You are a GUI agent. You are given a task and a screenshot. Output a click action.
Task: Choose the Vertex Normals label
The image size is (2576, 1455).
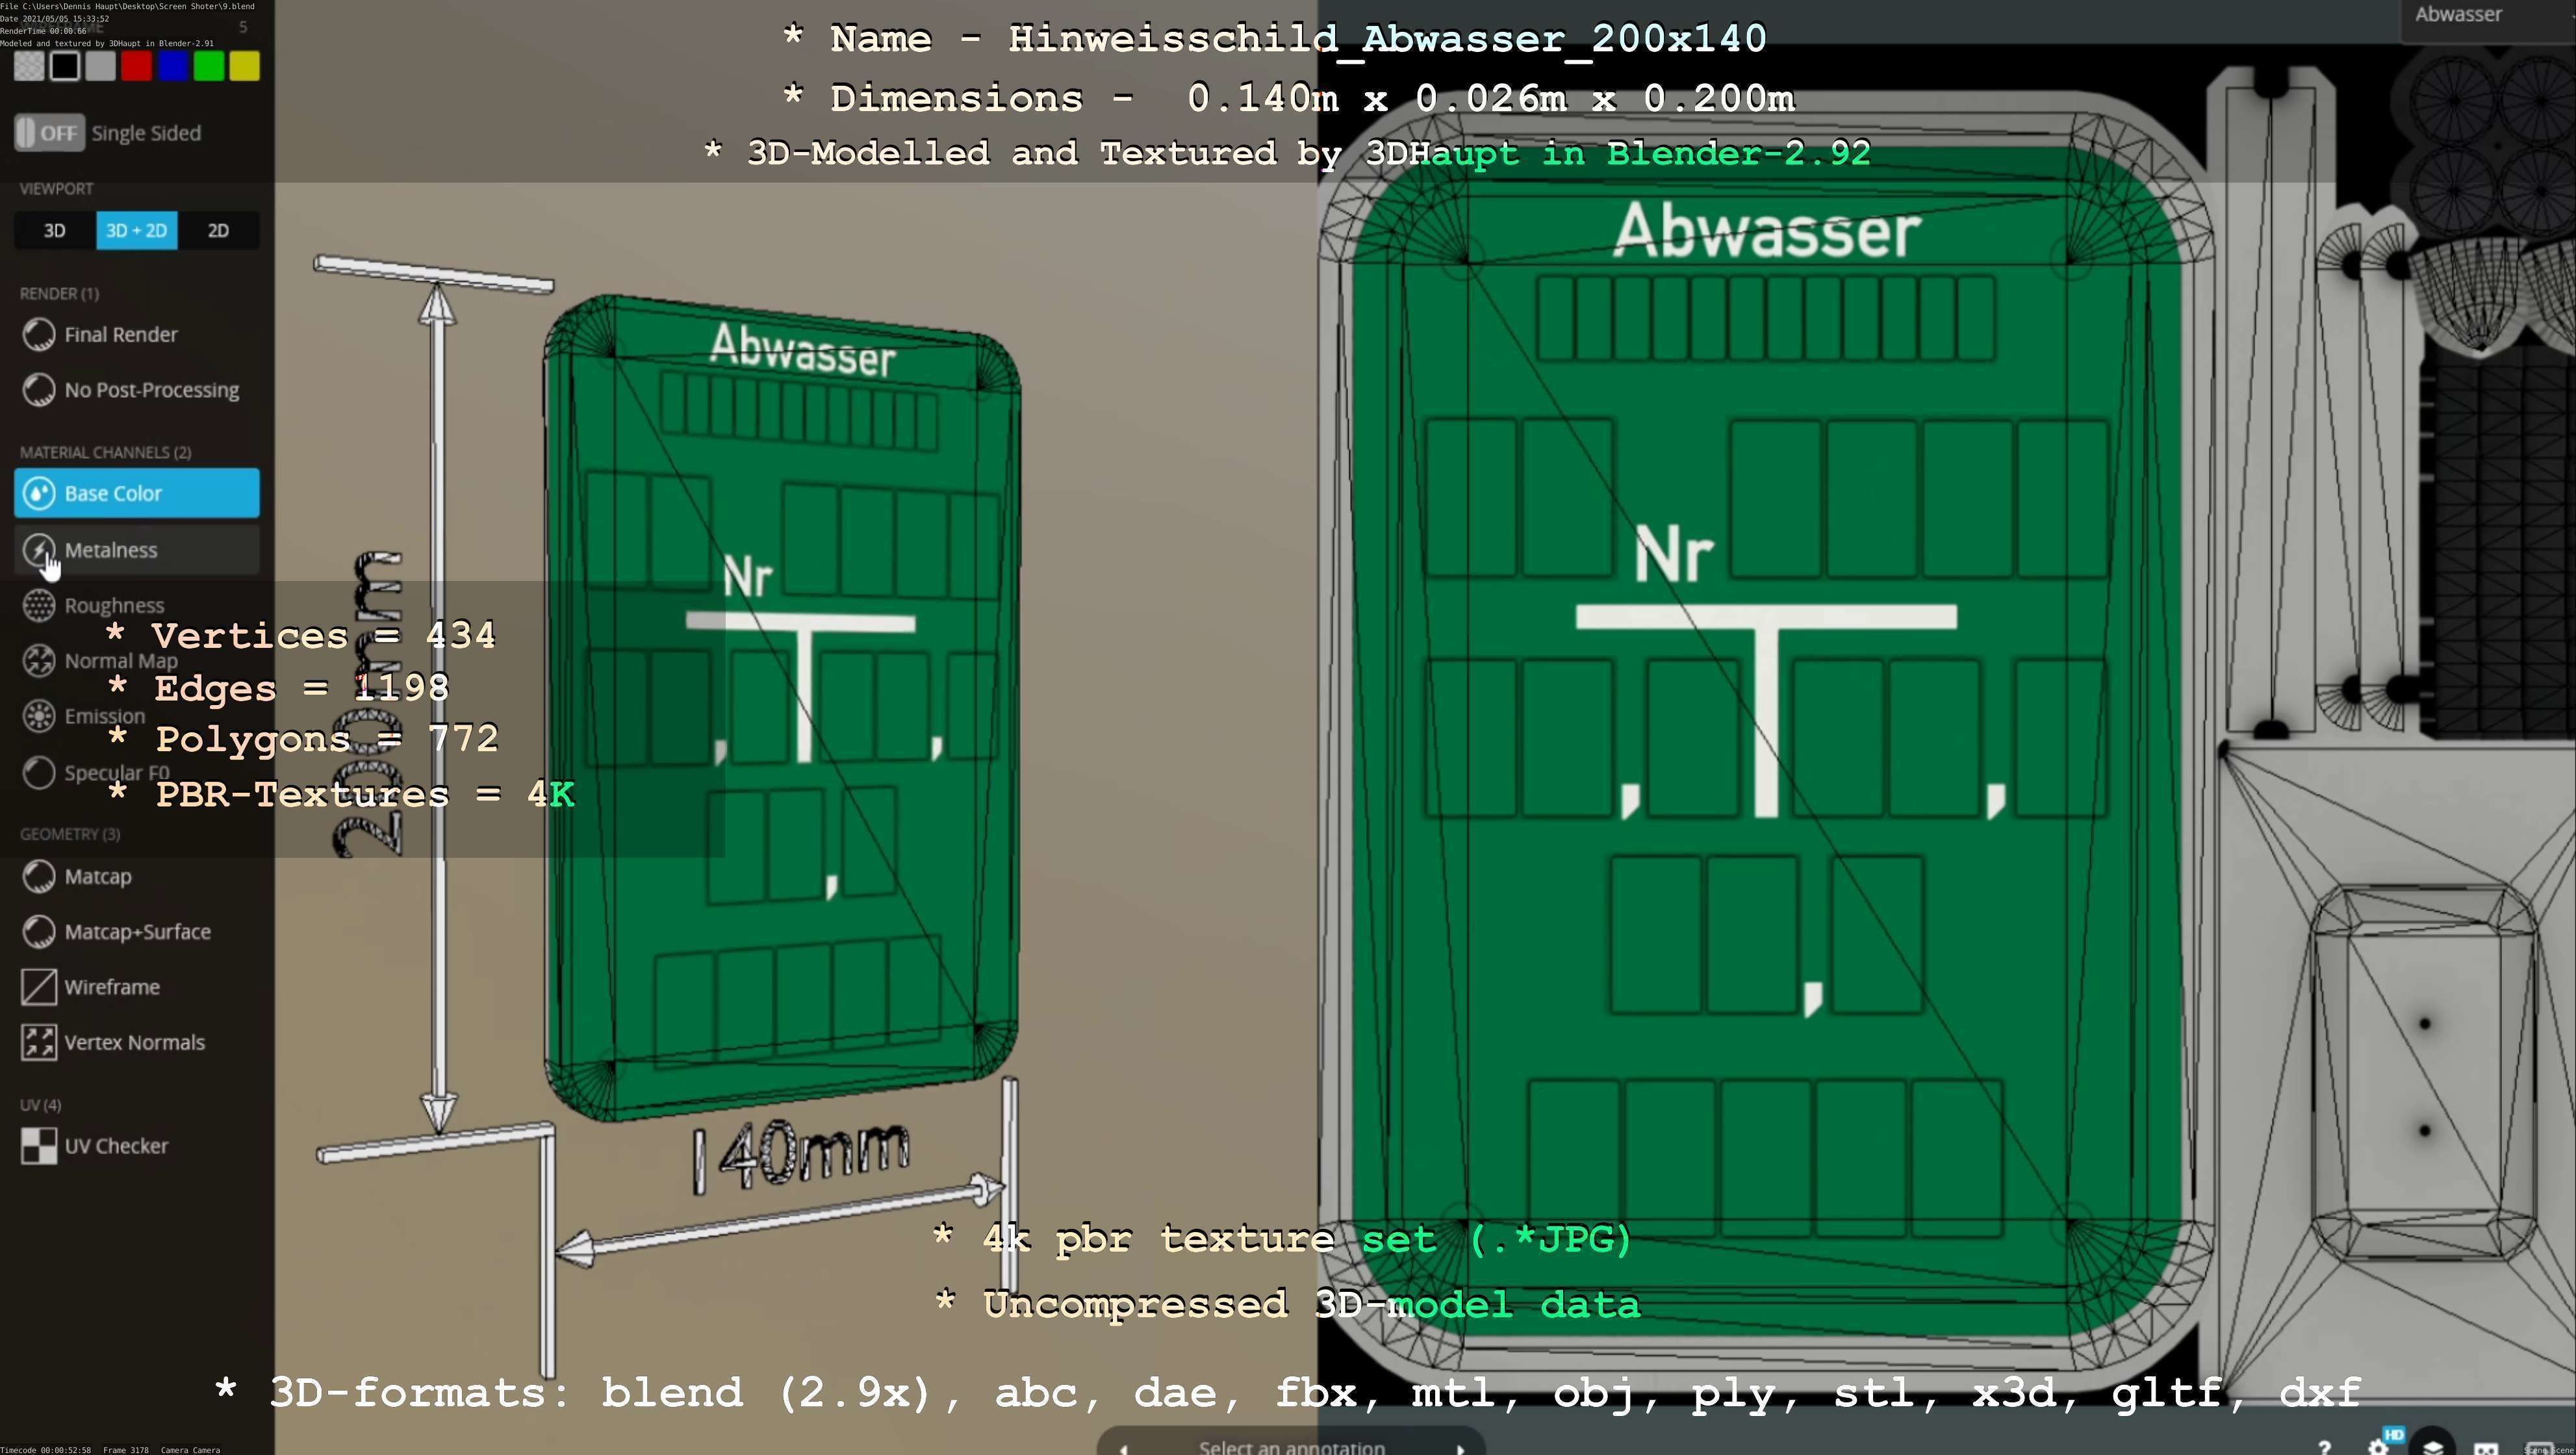[135, 1042]
